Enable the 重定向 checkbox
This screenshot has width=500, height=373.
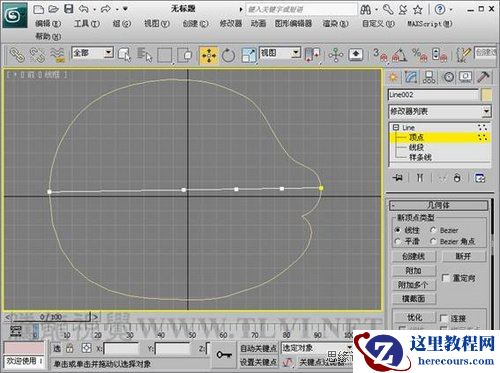pyautogui.click(x=445, y=278)
